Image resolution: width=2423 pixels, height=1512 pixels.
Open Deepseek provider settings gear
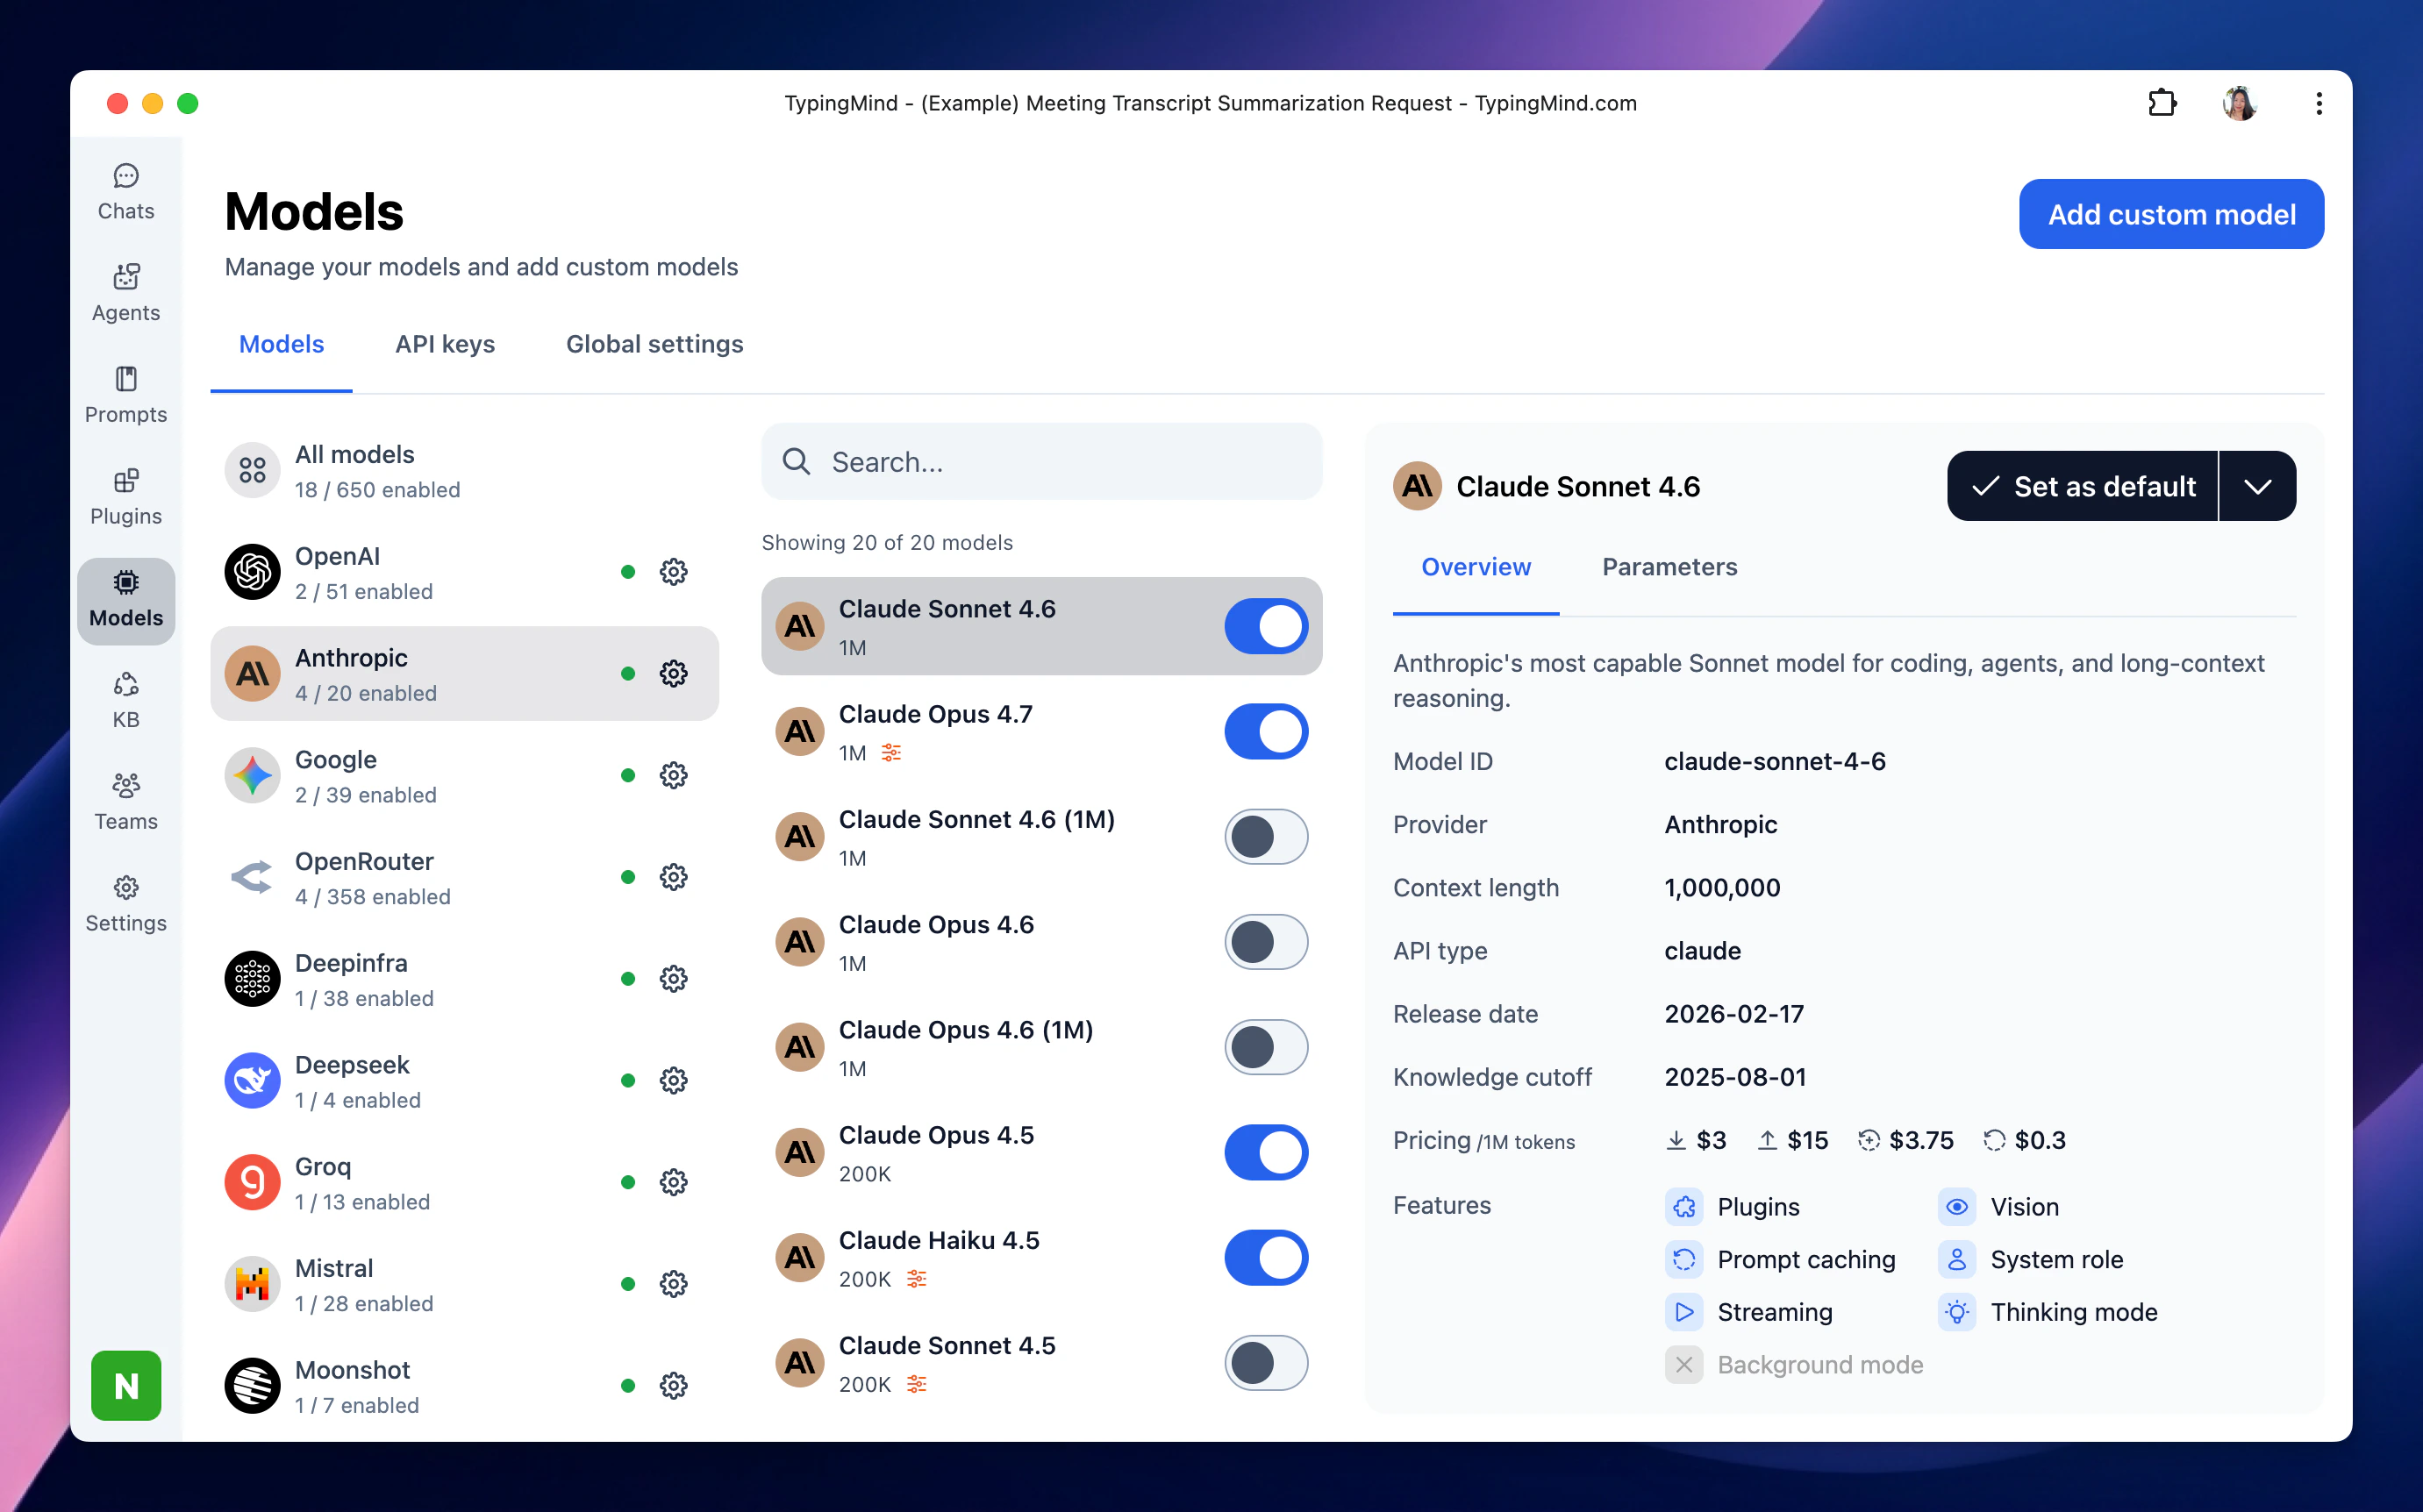tap(674, 1081)
